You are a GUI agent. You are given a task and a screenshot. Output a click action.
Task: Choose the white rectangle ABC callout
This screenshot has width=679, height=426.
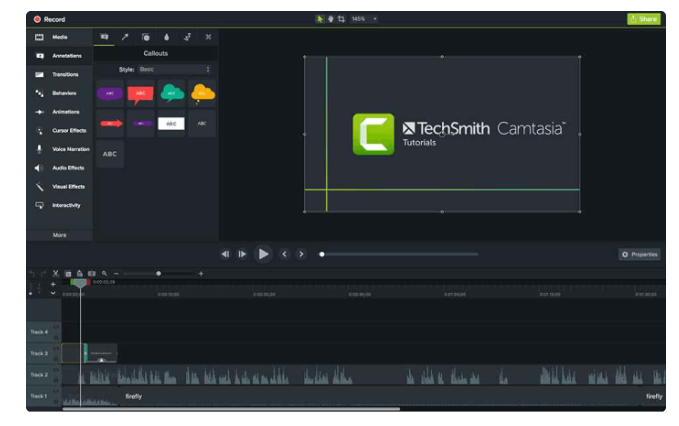click(x=171, y=123)
